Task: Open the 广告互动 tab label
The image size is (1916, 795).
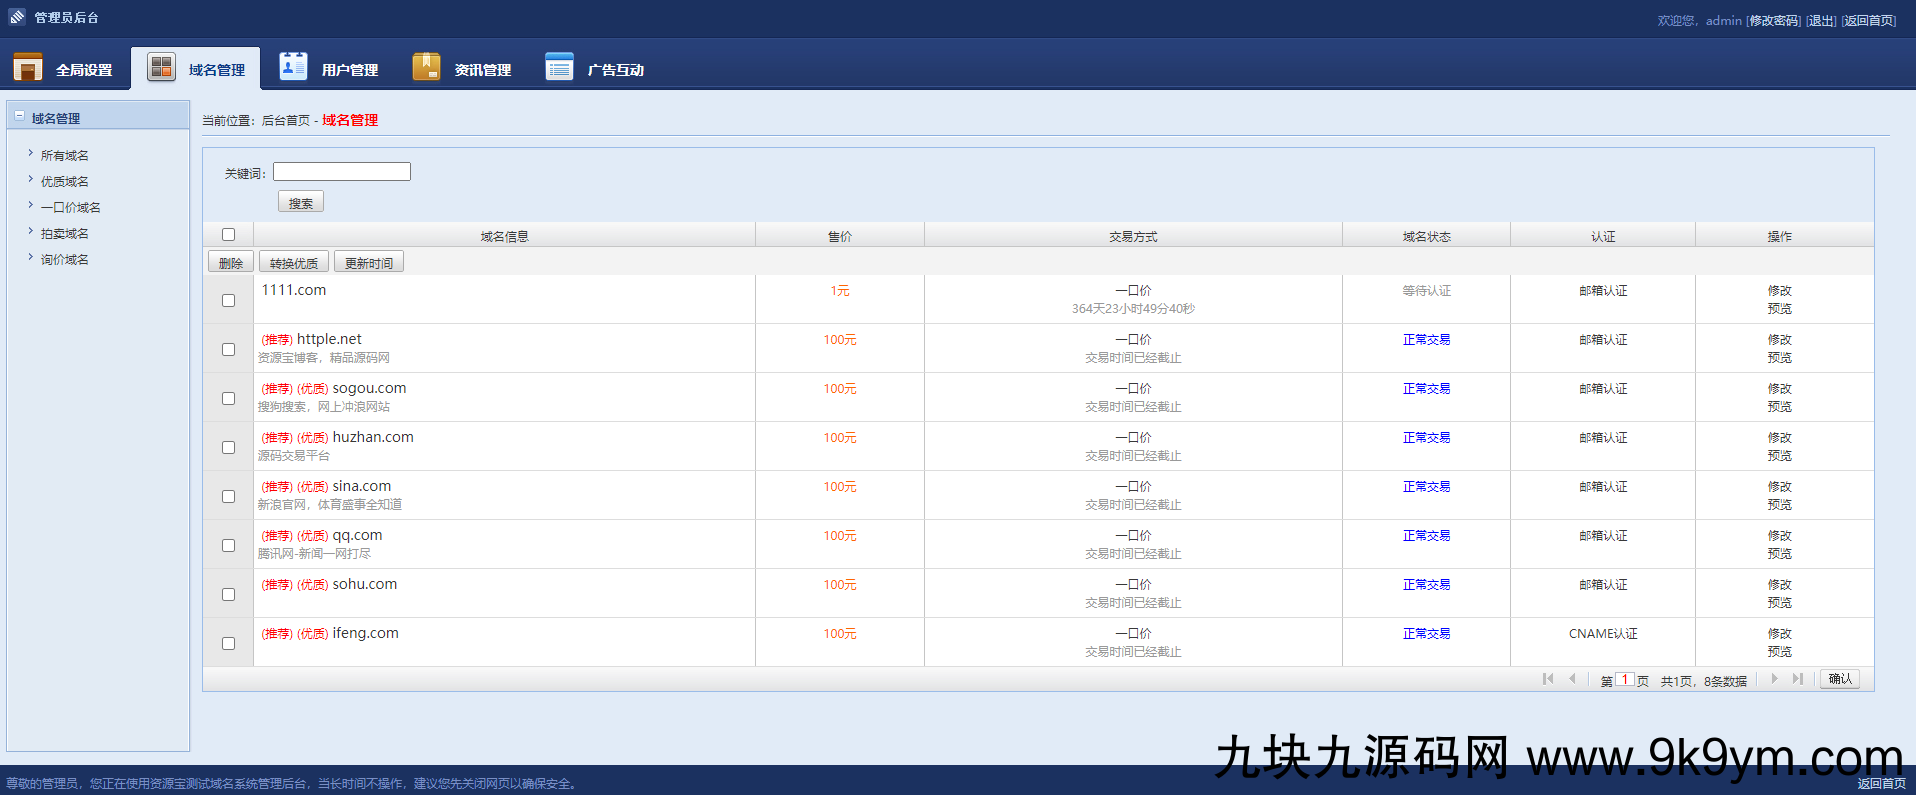Action: tap(615, 70)
